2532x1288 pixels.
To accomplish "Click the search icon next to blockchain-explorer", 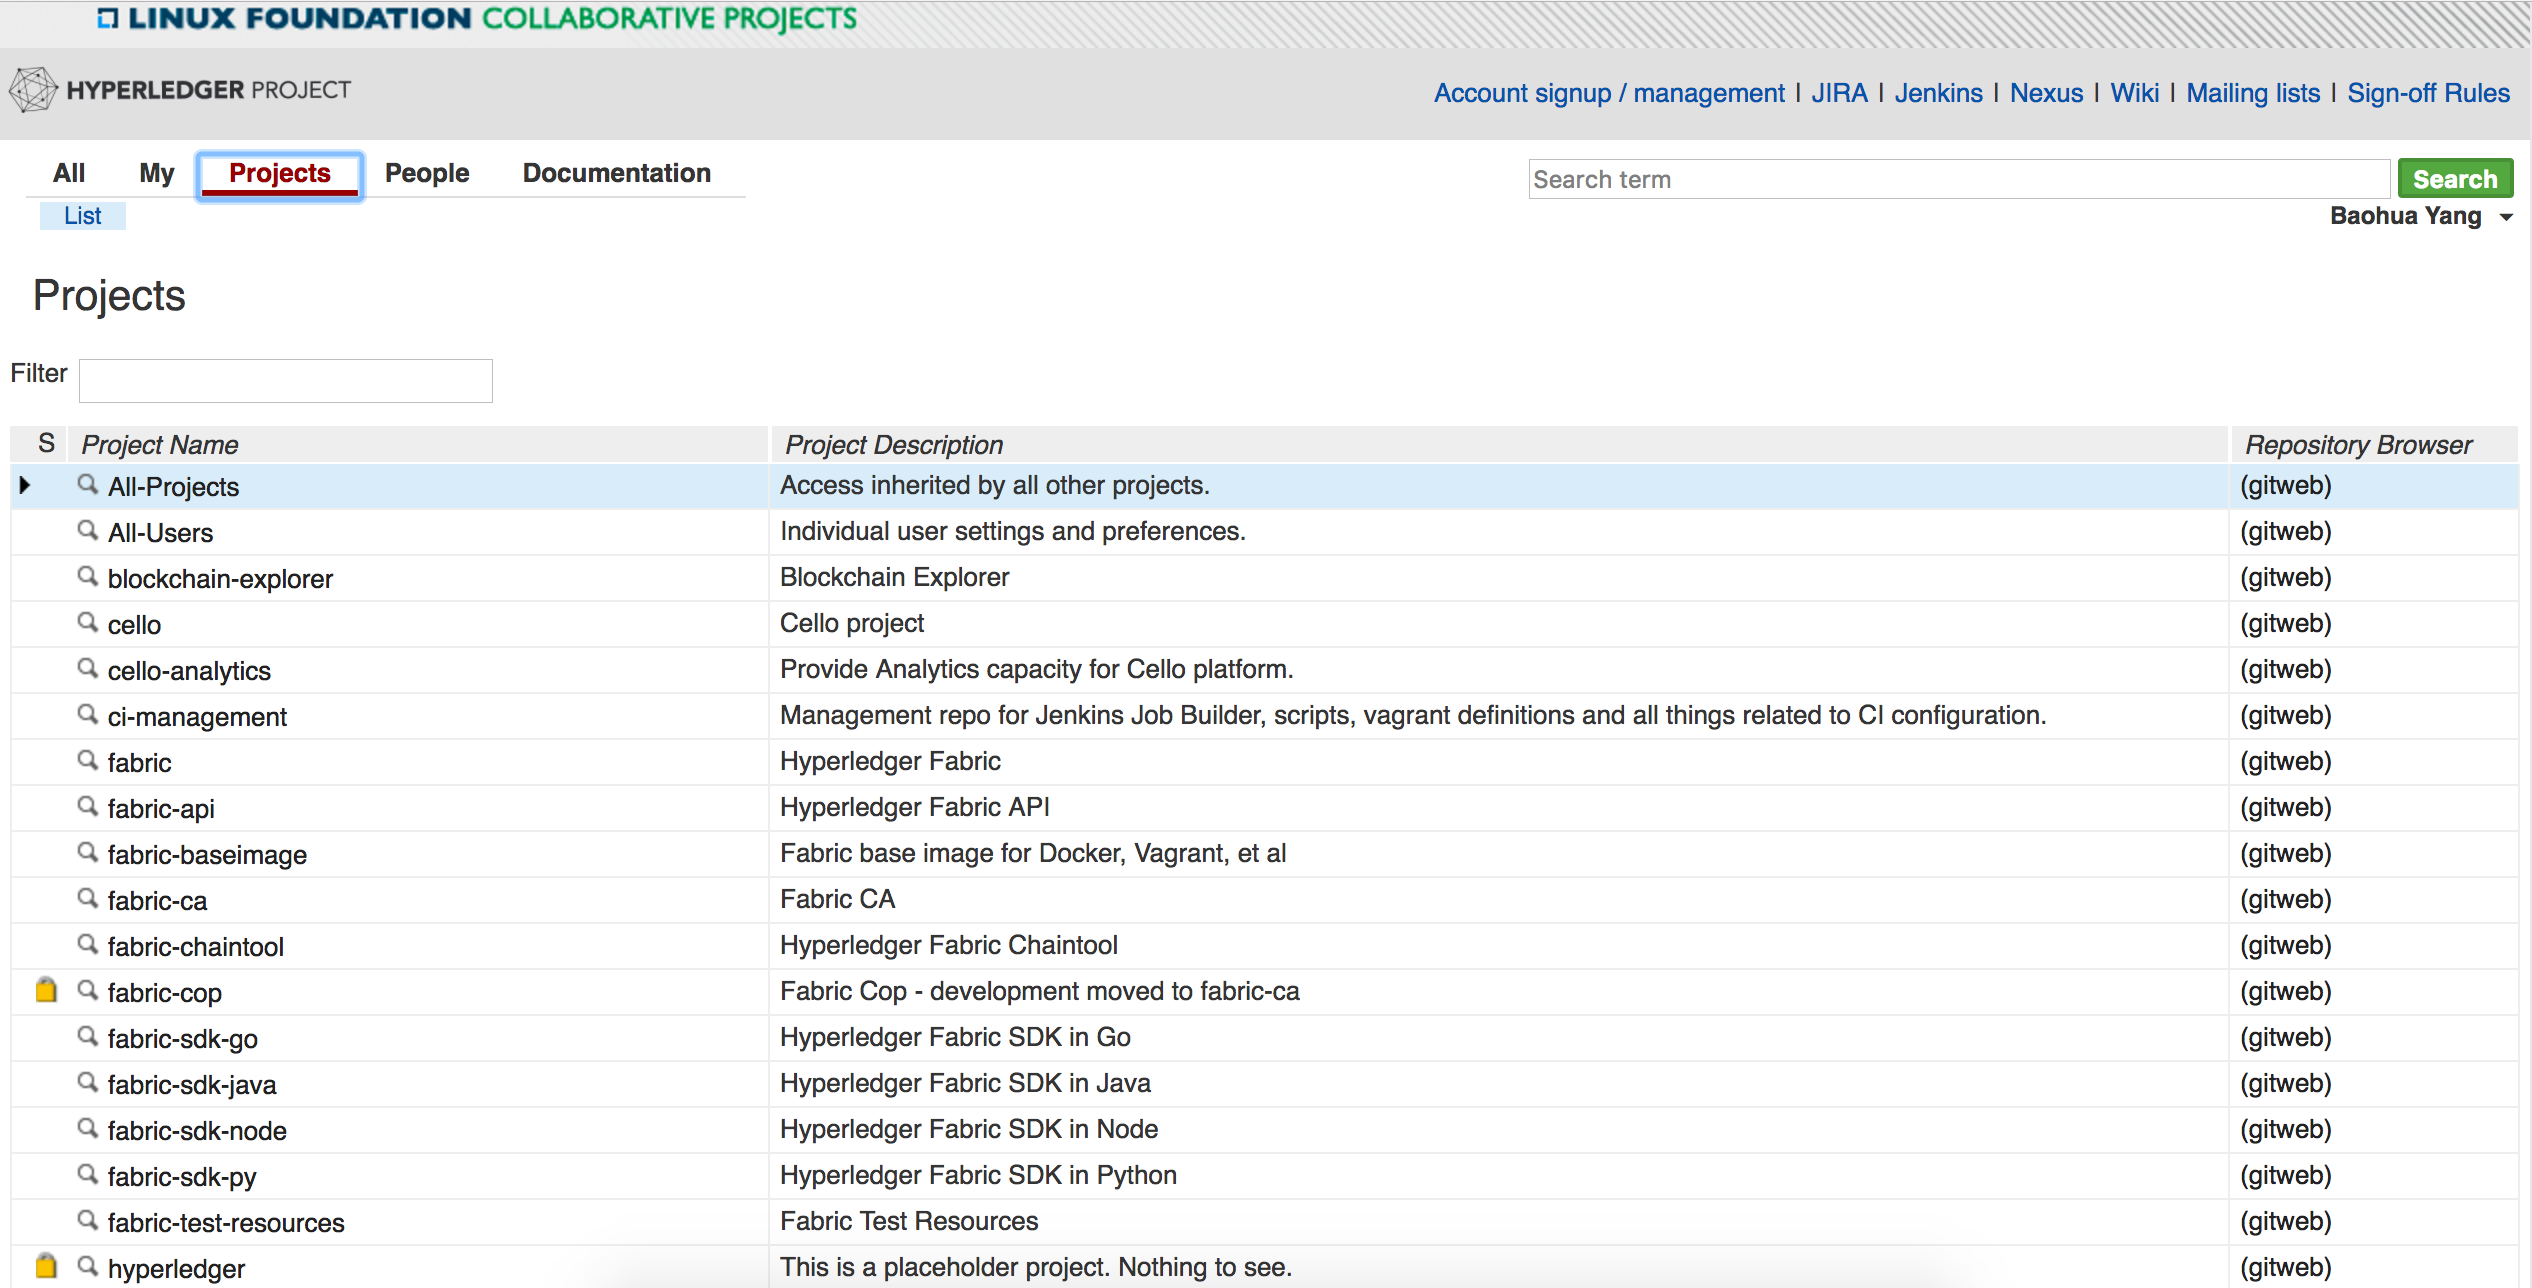I will point(88,576).
